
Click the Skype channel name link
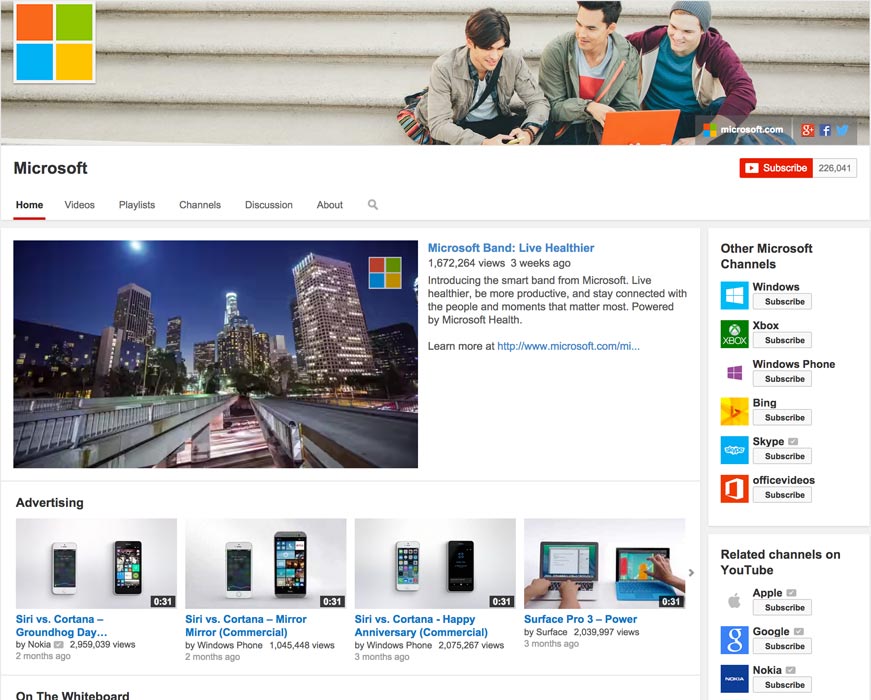(x=768, y=441)
